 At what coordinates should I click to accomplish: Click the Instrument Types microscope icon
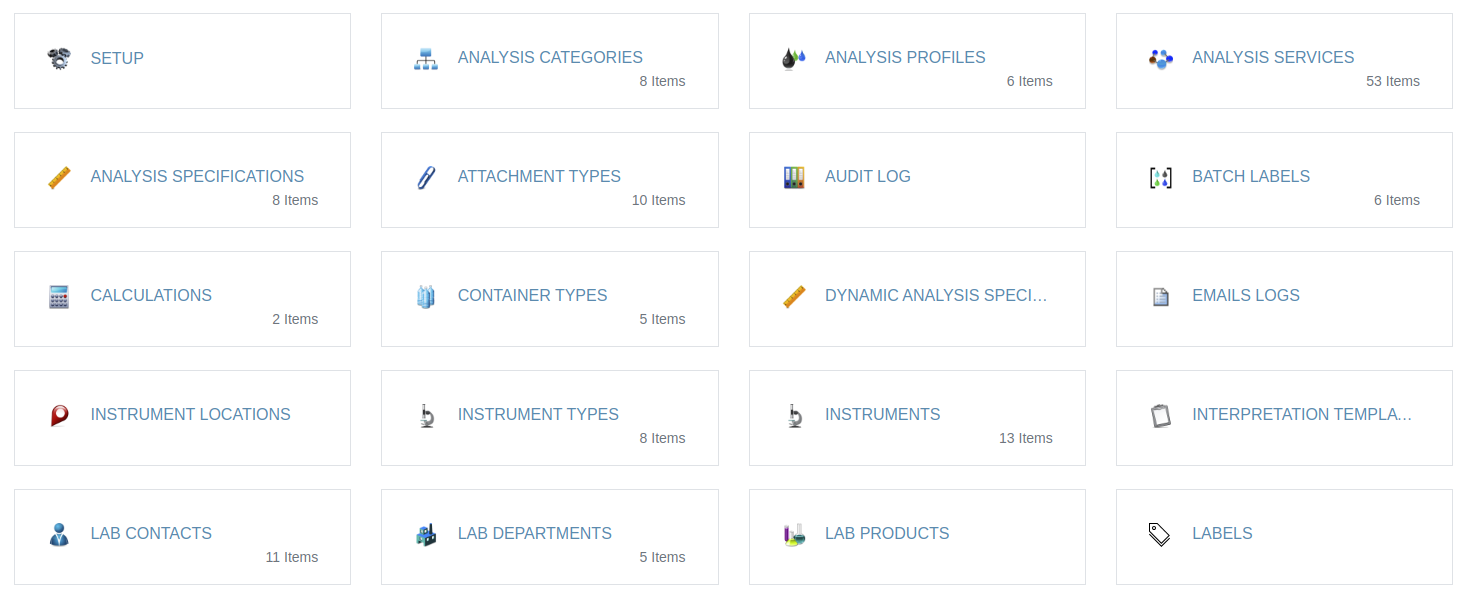coord(426,415)
